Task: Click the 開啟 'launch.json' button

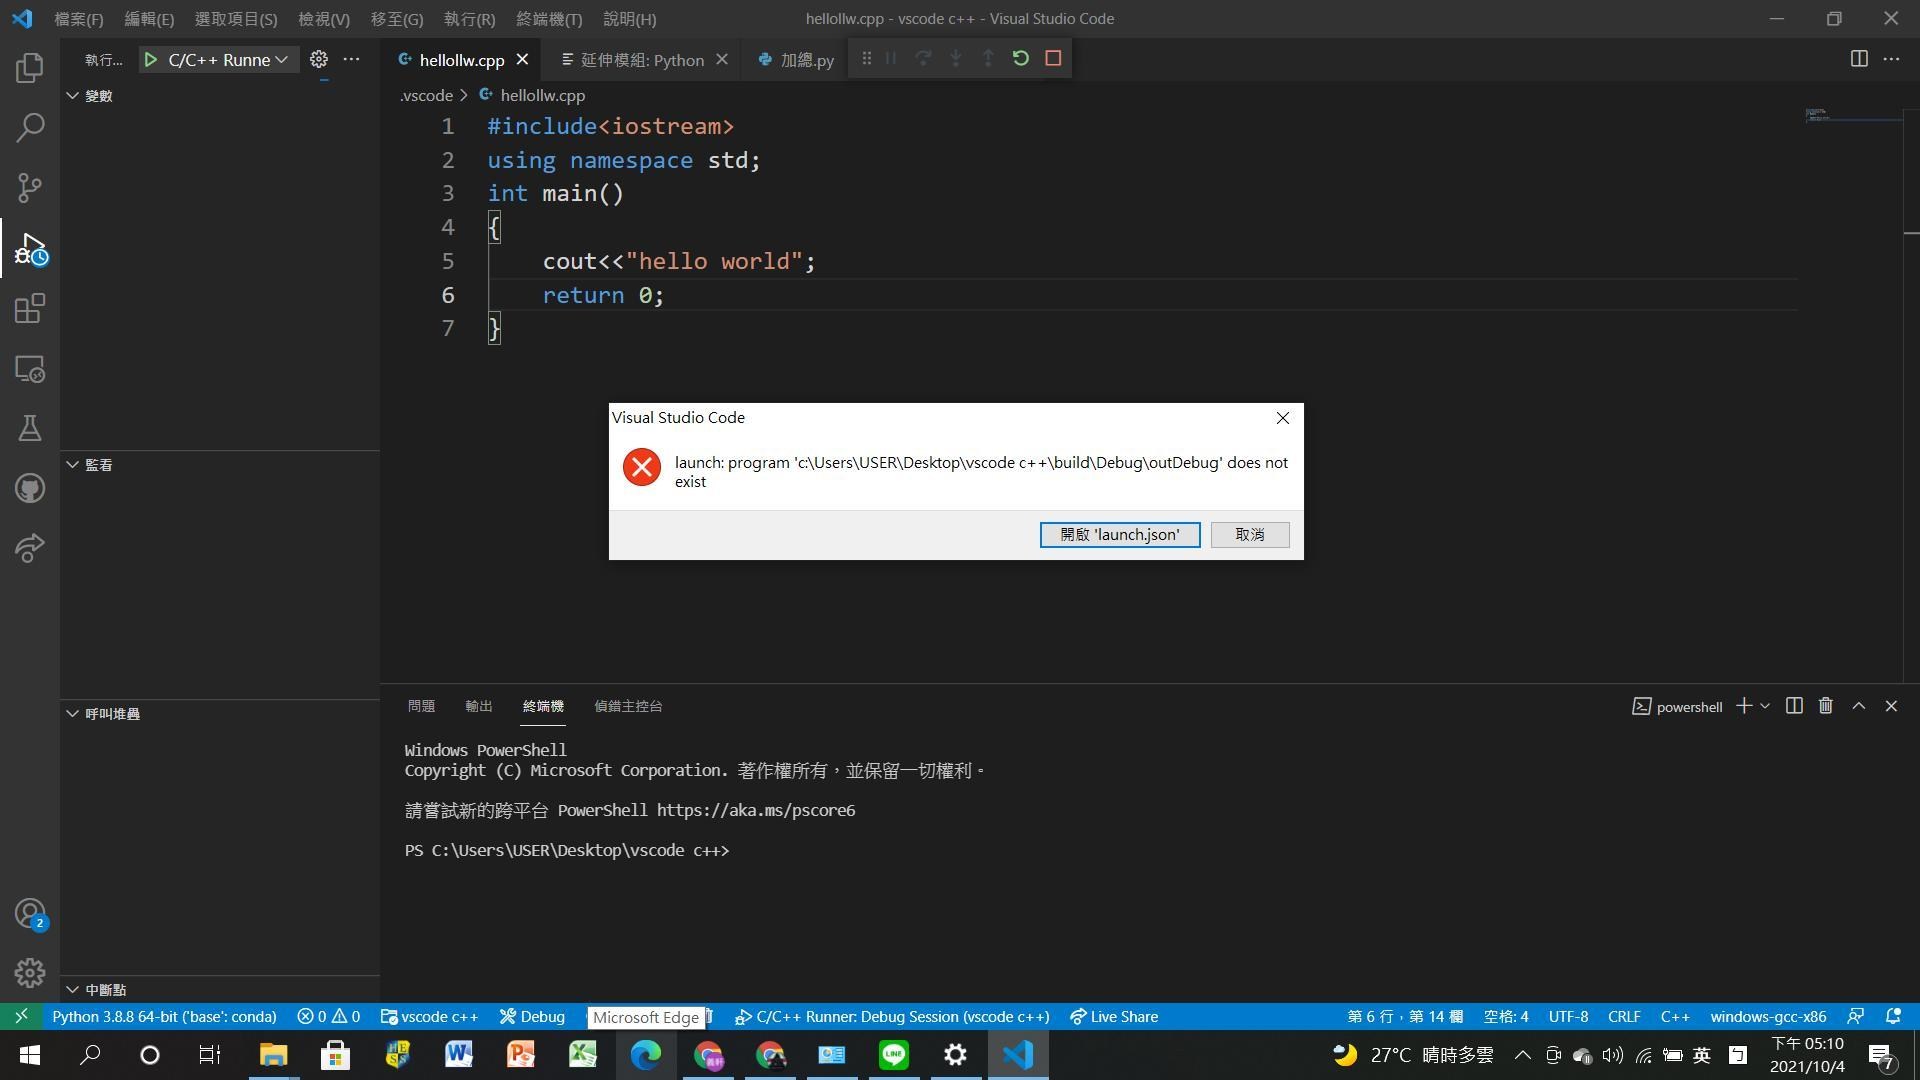Action: click(x=1119, y=534)
